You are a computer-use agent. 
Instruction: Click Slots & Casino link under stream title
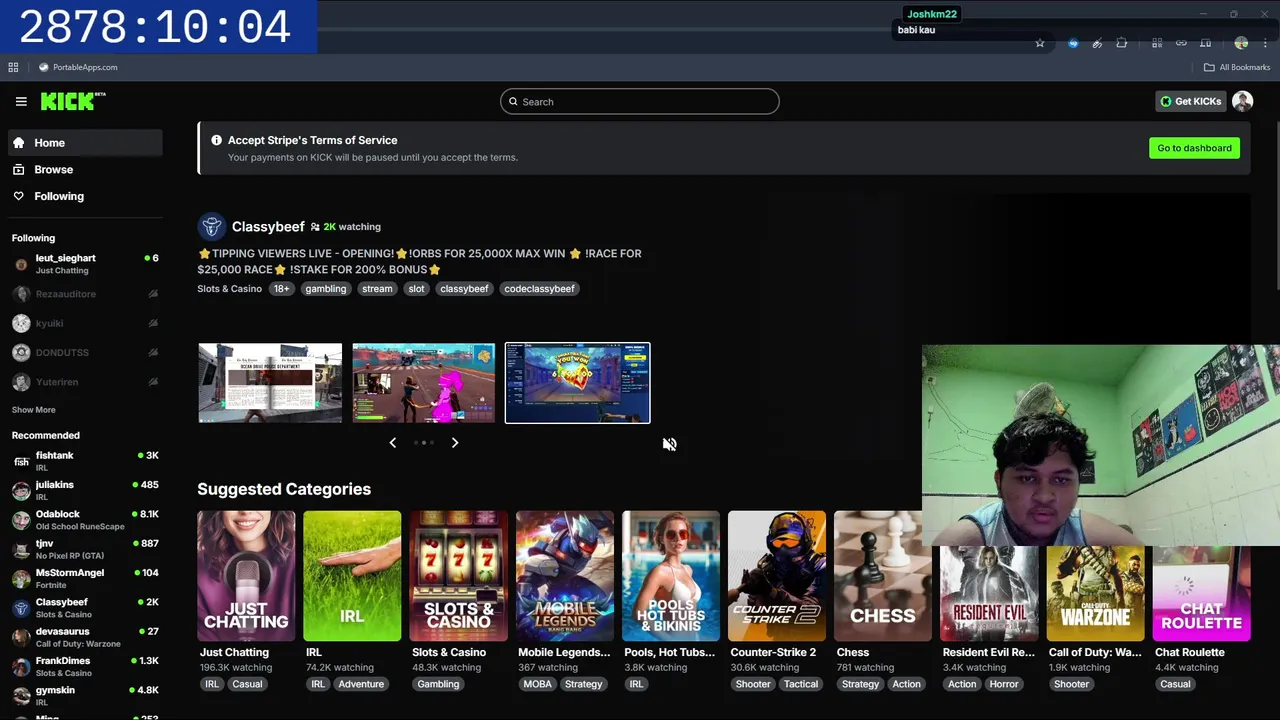pyautogui.click(x=229, y=289)
